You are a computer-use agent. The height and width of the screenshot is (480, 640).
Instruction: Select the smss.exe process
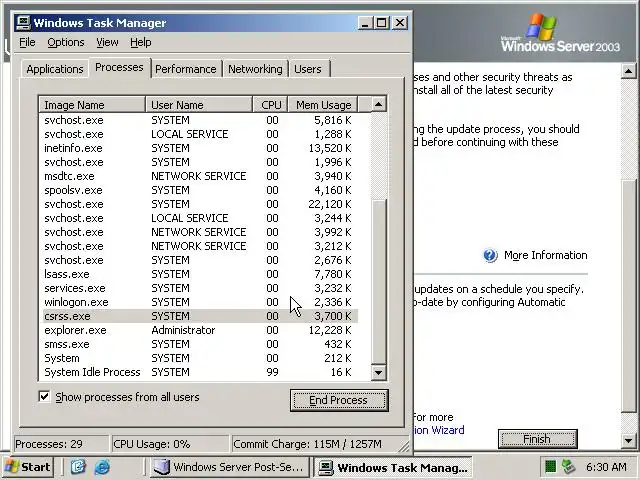coord(200,344)
